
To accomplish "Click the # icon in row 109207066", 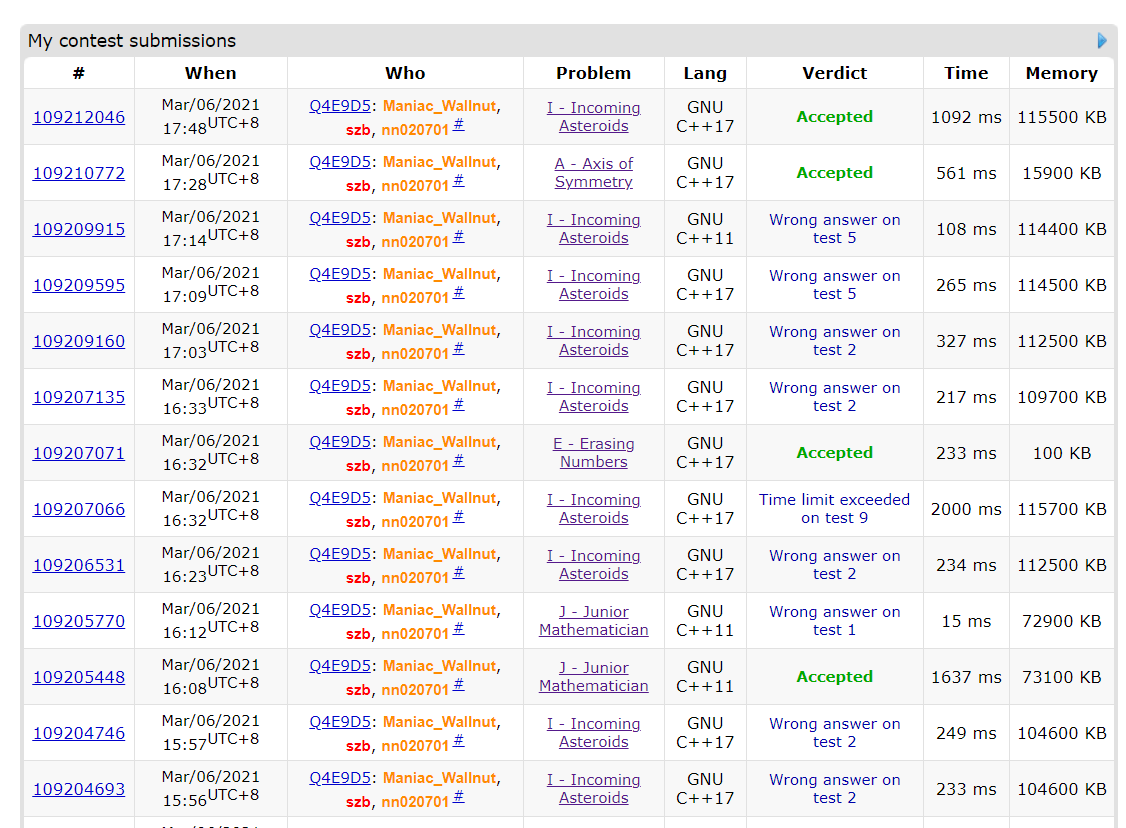I will coord(458,517).
